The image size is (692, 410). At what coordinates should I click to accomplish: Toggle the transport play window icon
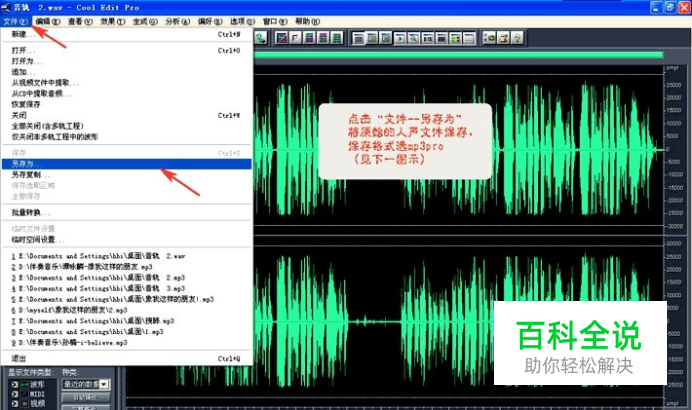click(x=400, y=38)
